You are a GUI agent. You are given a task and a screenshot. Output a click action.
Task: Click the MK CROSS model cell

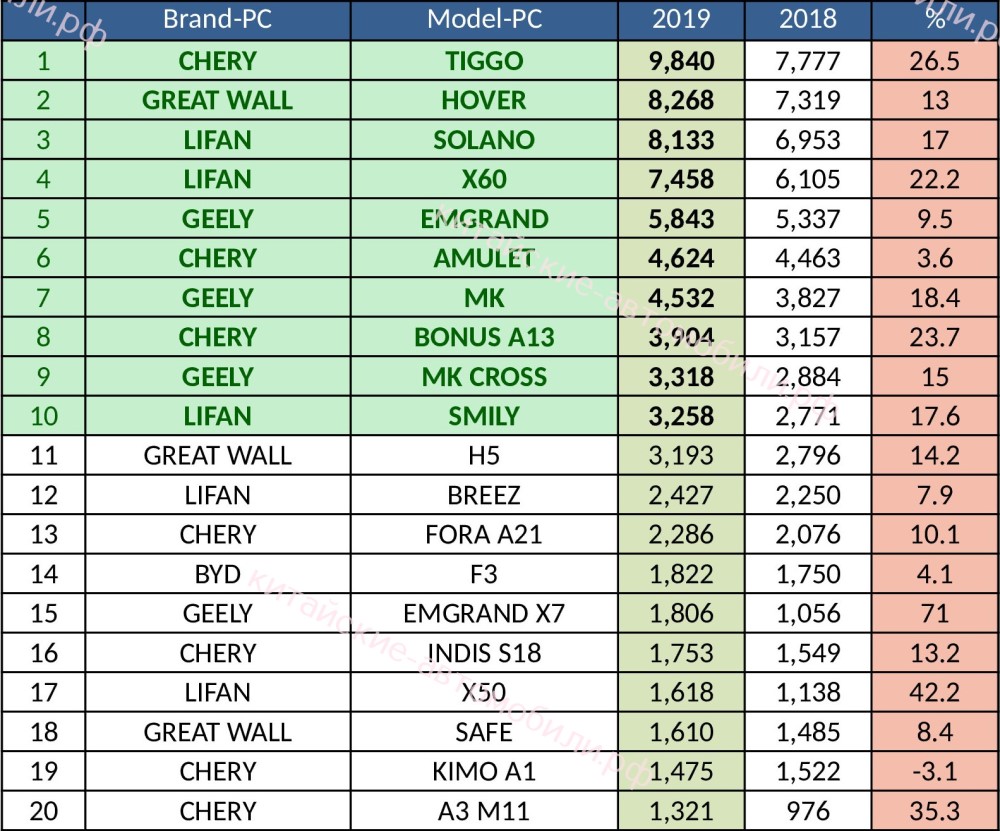pyautogui.click(x=484, y=377)
